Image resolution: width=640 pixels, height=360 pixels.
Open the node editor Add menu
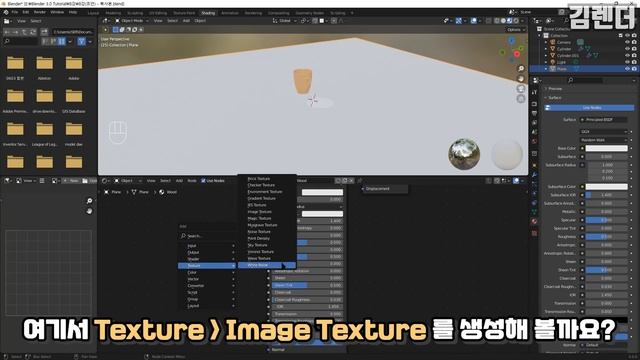pos(179,180)
